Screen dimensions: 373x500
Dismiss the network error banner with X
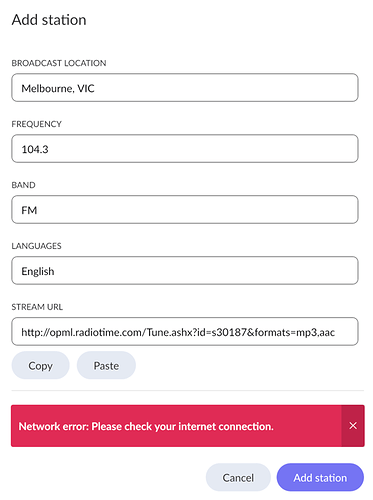(x=353, y=426)
